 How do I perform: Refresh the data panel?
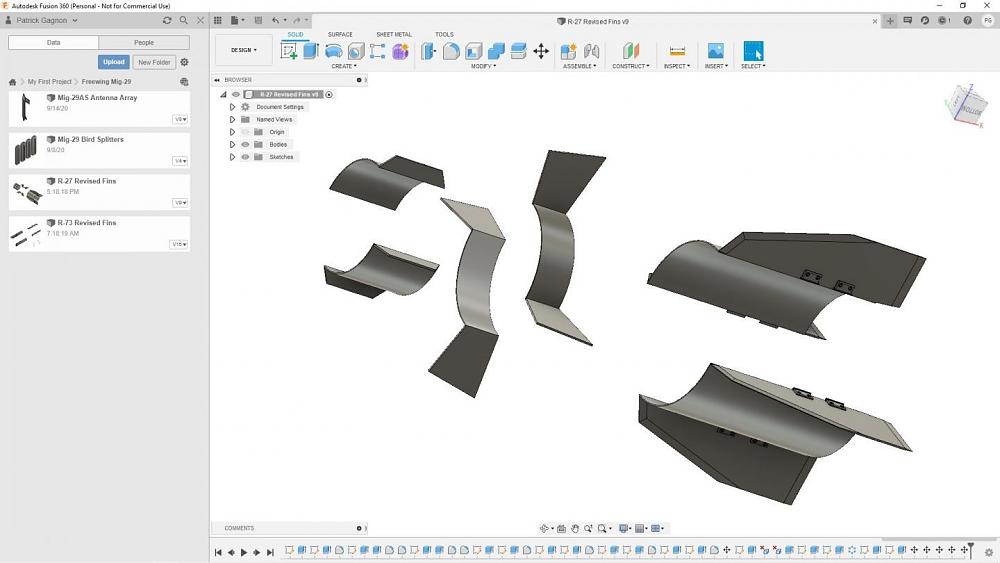167,20
